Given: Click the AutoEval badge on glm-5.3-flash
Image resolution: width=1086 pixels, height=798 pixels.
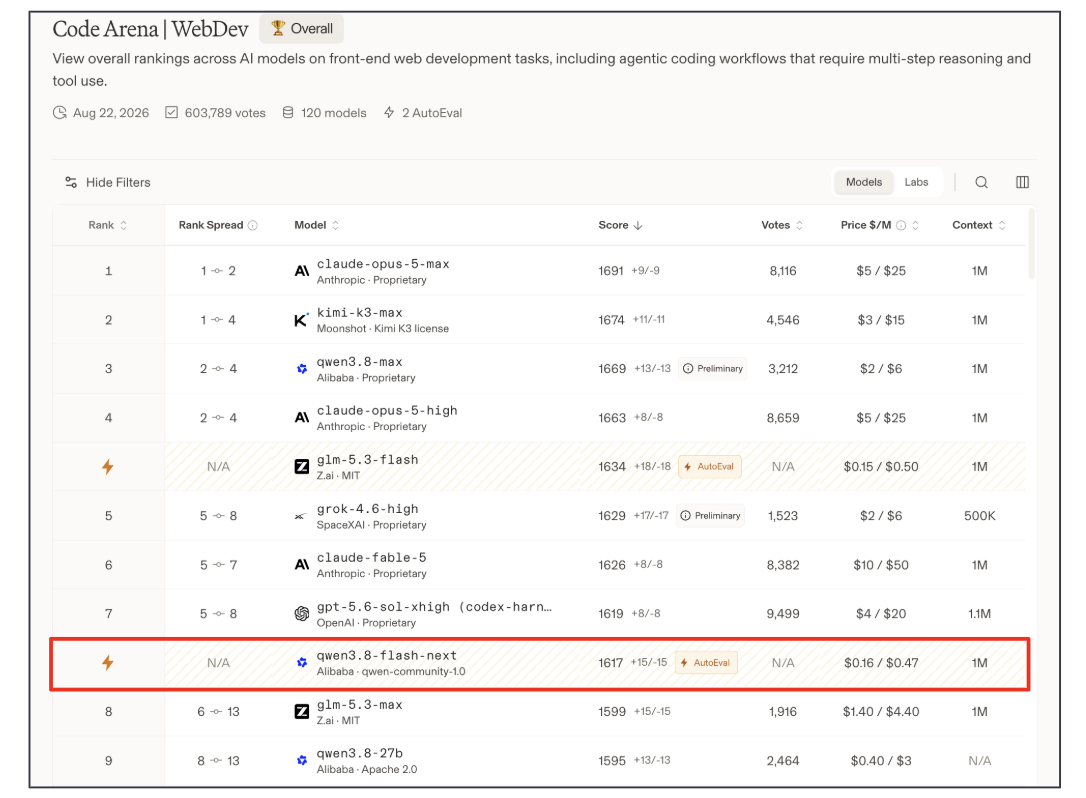Looking at the screenshot, I should [x=709, y=467].
